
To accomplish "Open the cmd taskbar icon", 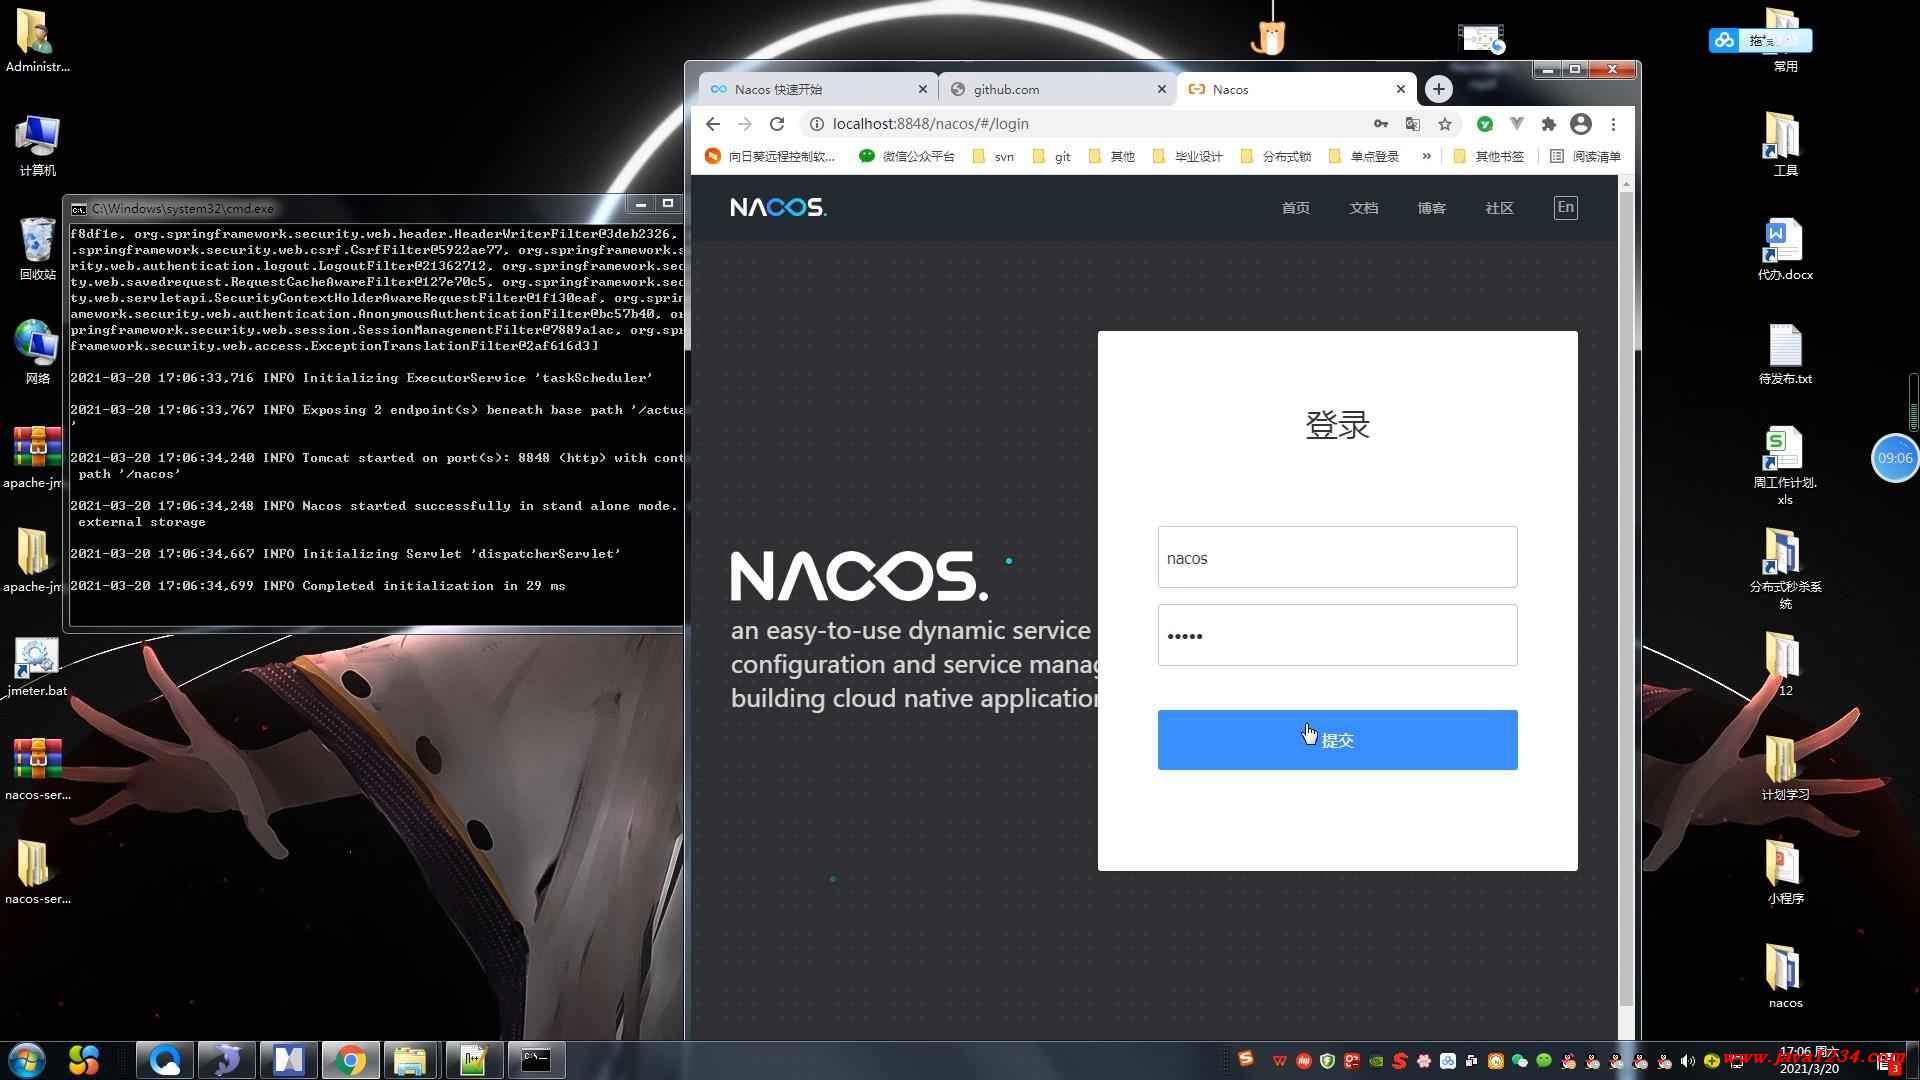I will click(536, 1060).
